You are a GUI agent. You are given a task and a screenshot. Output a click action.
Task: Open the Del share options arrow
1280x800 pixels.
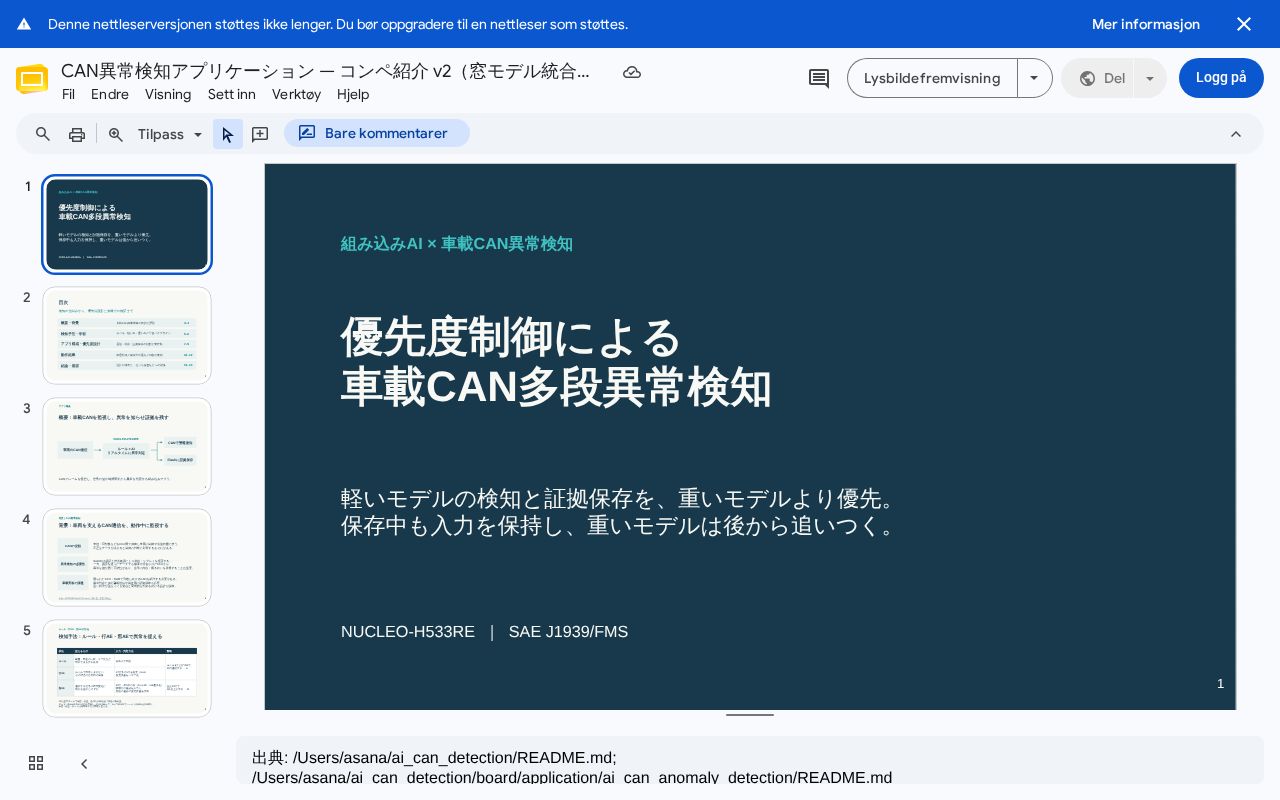1150,78
